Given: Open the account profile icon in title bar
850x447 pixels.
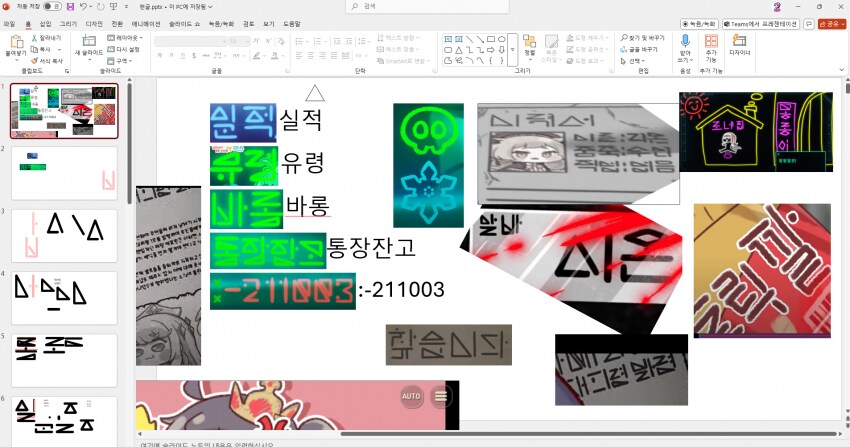Looking at the screenshot, I should tap(777, 7).
